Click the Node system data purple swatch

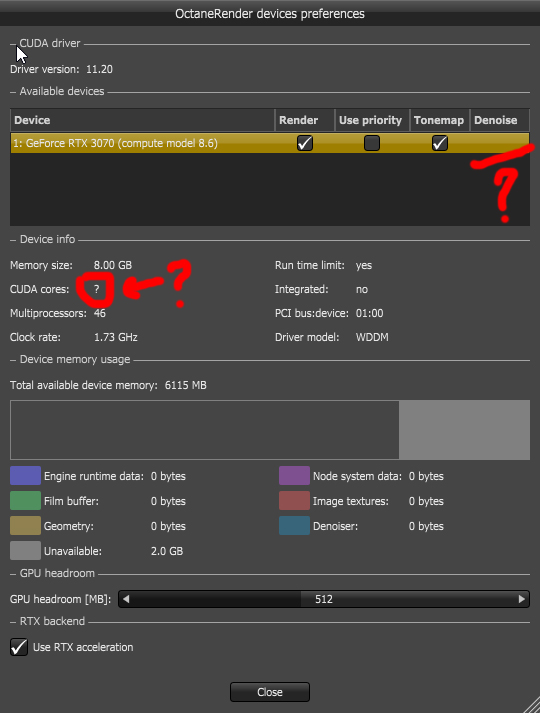[x=294, y=476]
